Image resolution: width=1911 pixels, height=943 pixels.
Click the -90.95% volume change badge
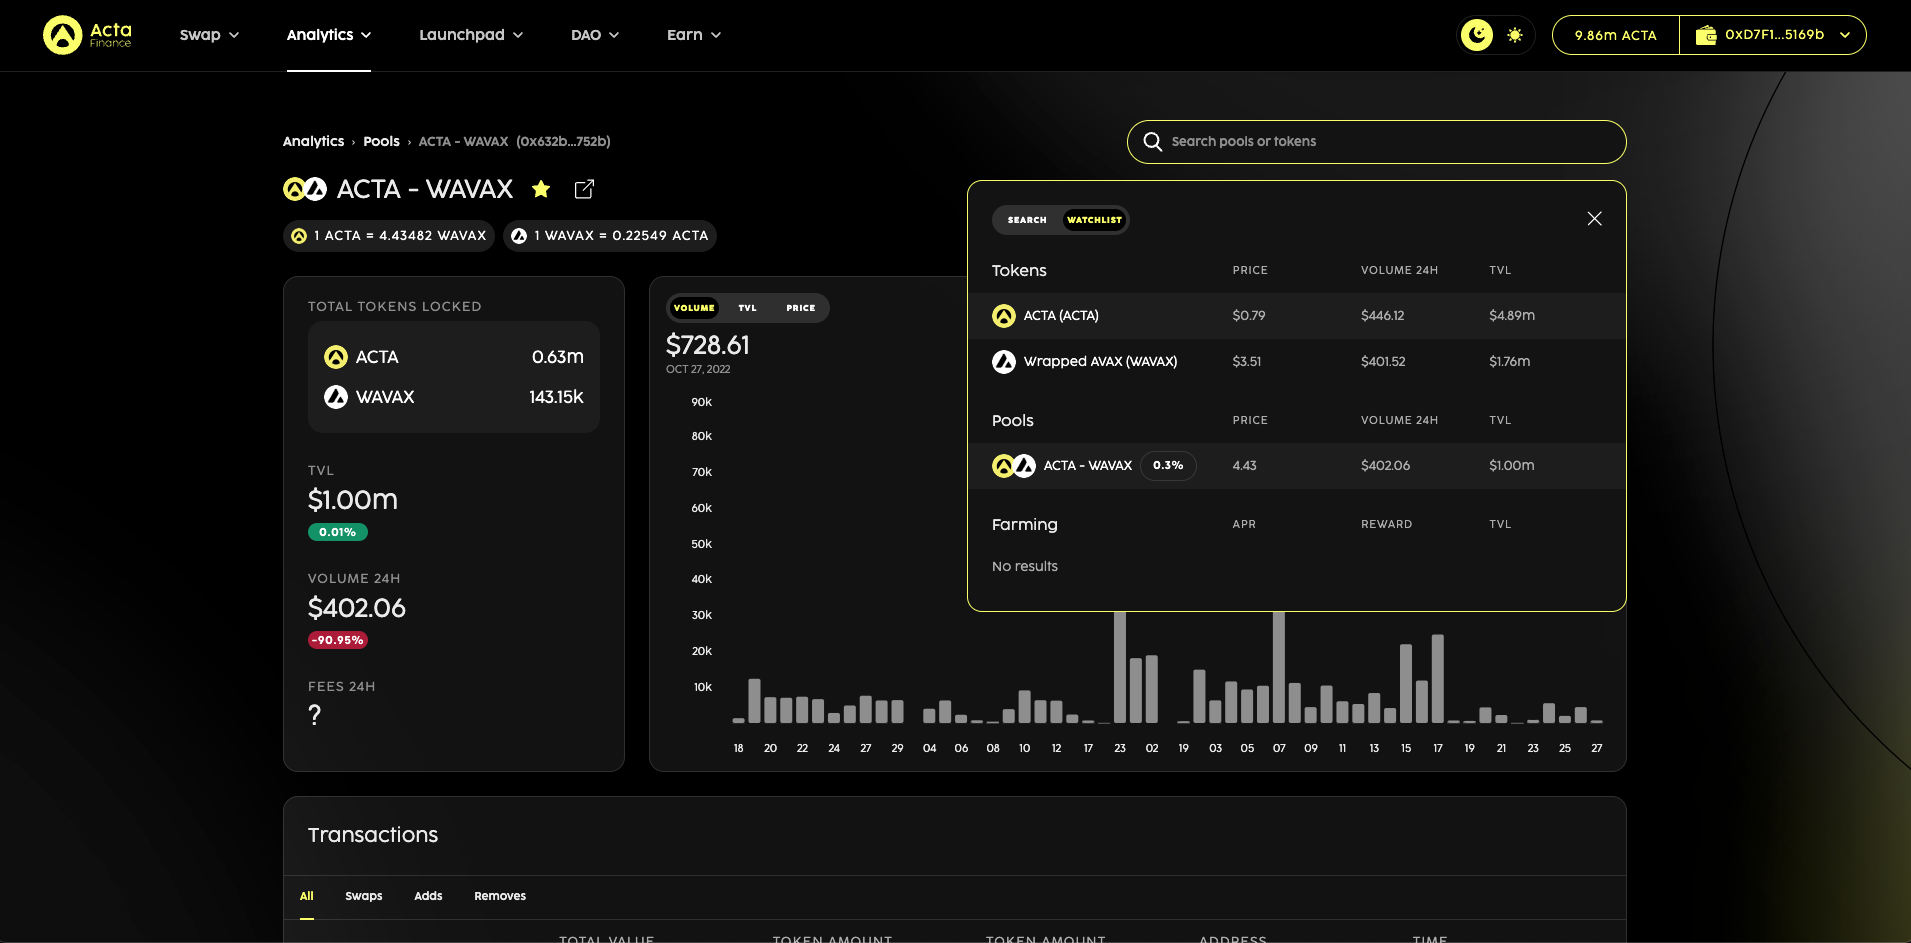(x=338, y=640)
